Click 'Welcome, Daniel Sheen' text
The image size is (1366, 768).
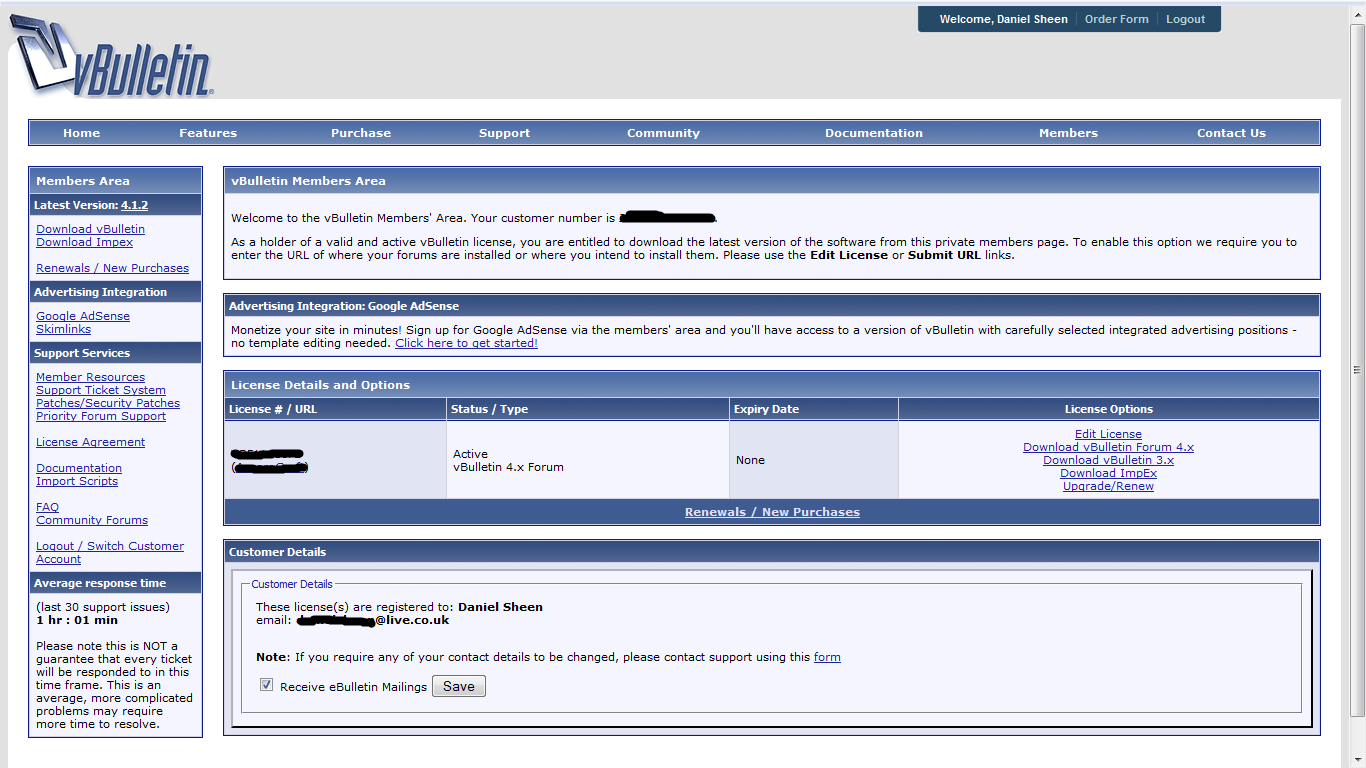point(1003,19)
